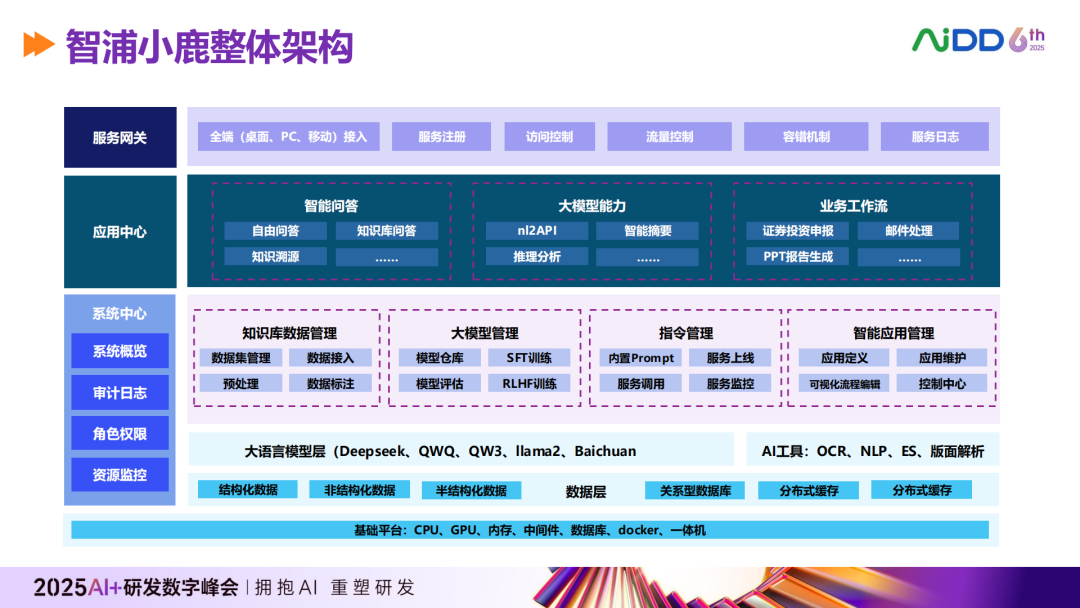This screenshot has height=608, width=1080.
Task: Enable the SFT训练 option
Action: (530, 356)
